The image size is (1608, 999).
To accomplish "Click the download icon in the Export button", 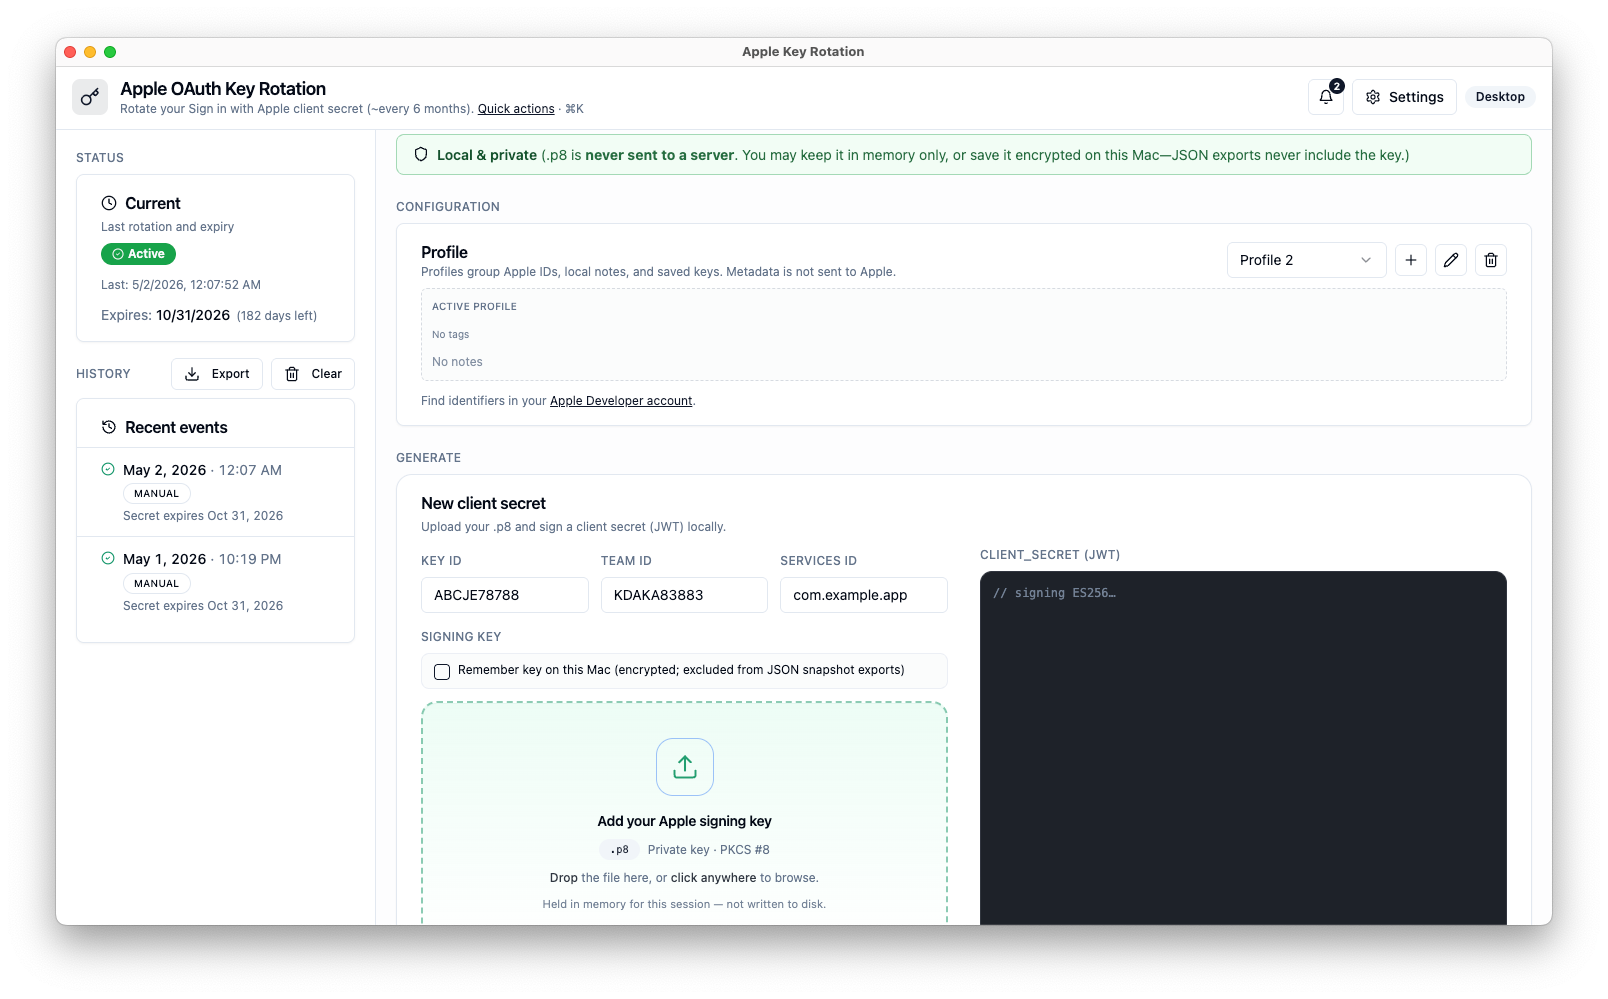I will pos(192,374).
